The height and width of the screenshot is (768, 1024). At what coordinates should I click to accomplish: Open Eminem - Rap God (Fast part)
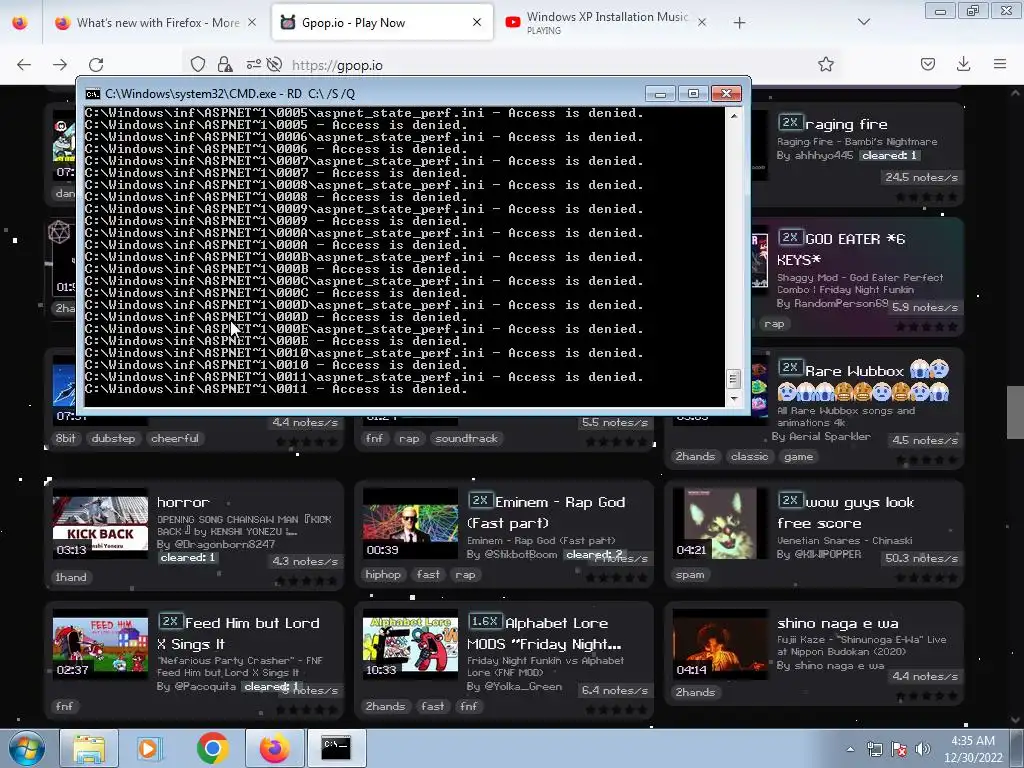click(547, 512)
